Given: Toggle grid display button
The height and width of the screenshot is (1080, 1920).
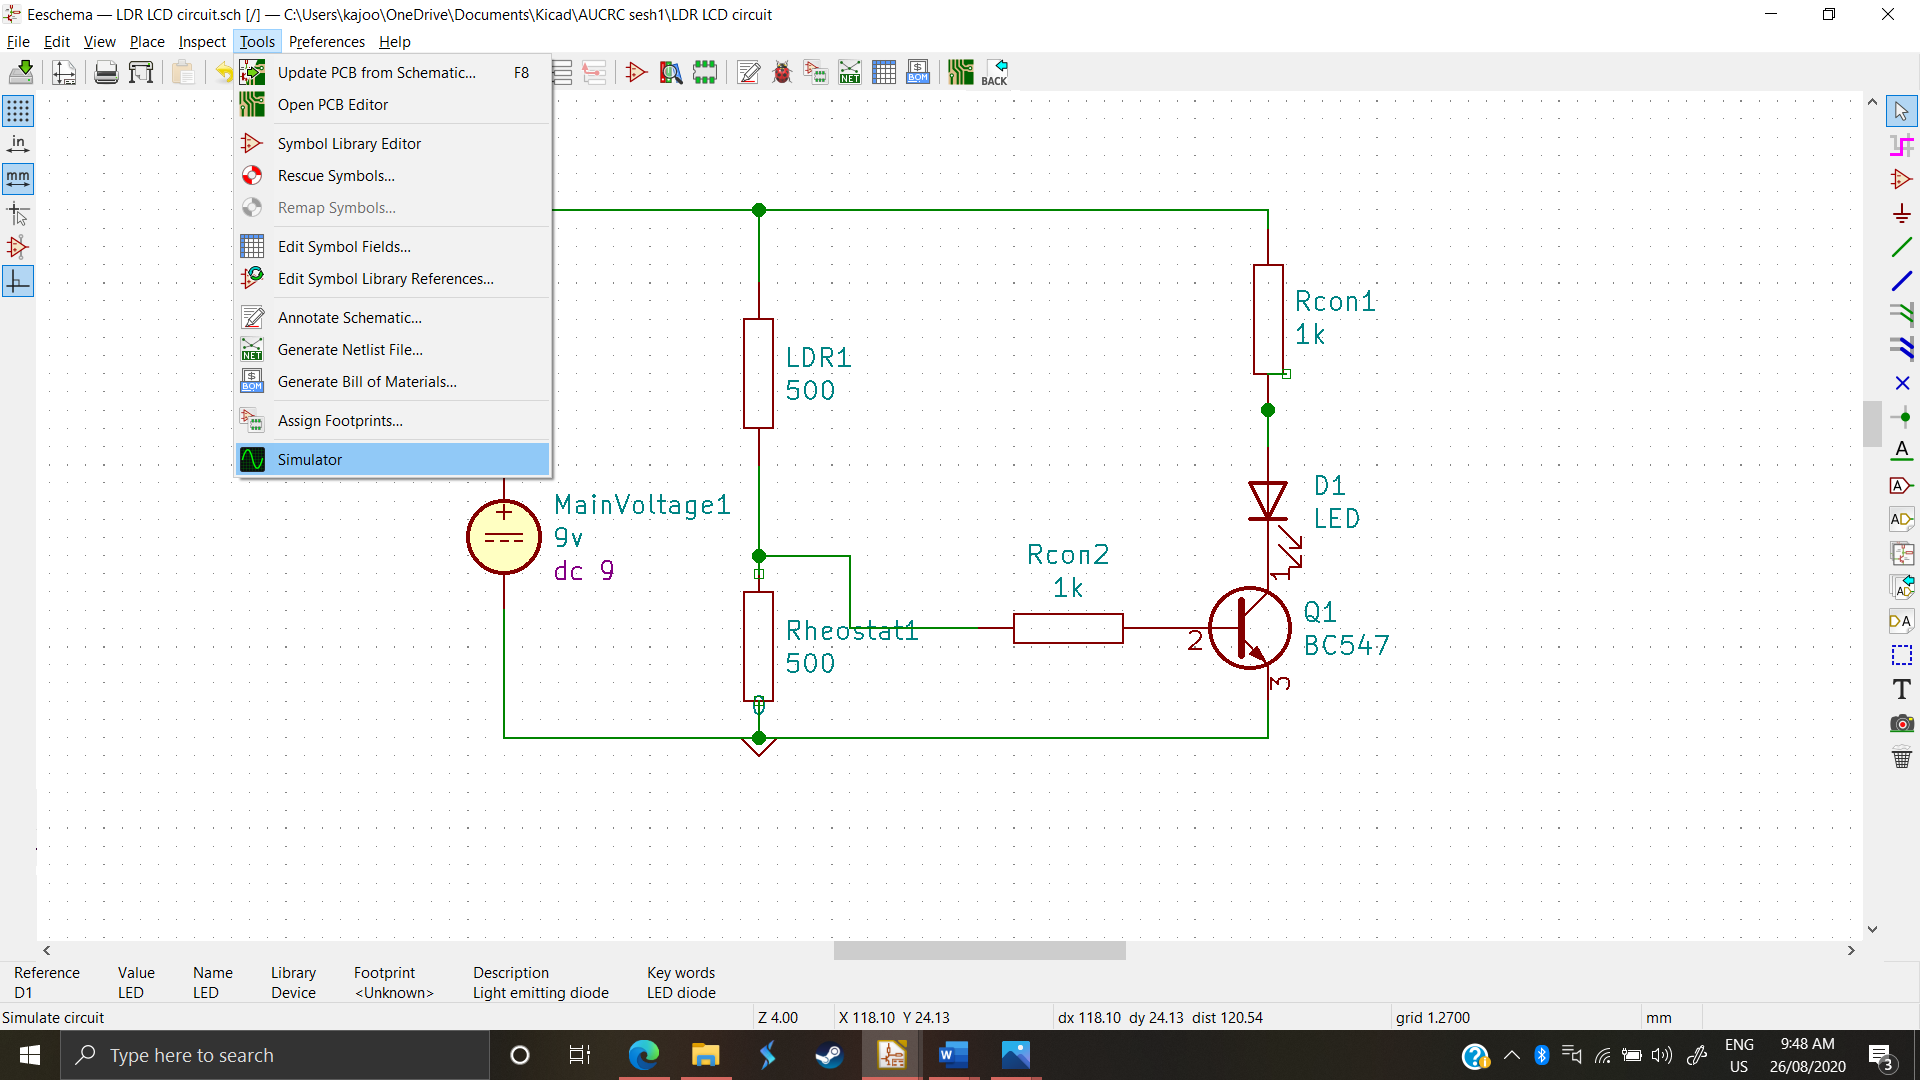Looking at the screenshot, I should click(18, 110).
